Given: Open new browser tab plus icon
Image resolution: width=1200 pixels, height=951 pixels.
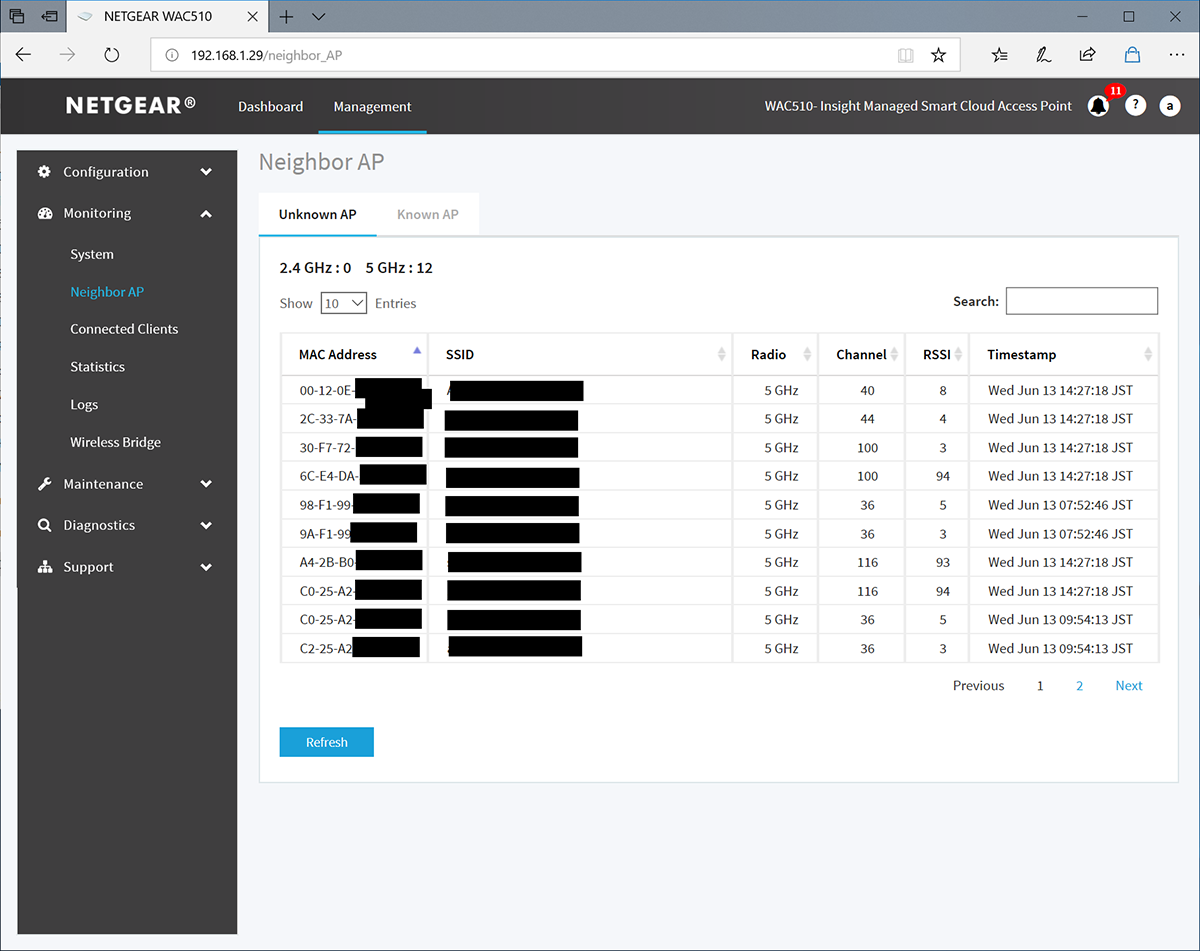Looking at the screenshot, I should coord(286,17).
